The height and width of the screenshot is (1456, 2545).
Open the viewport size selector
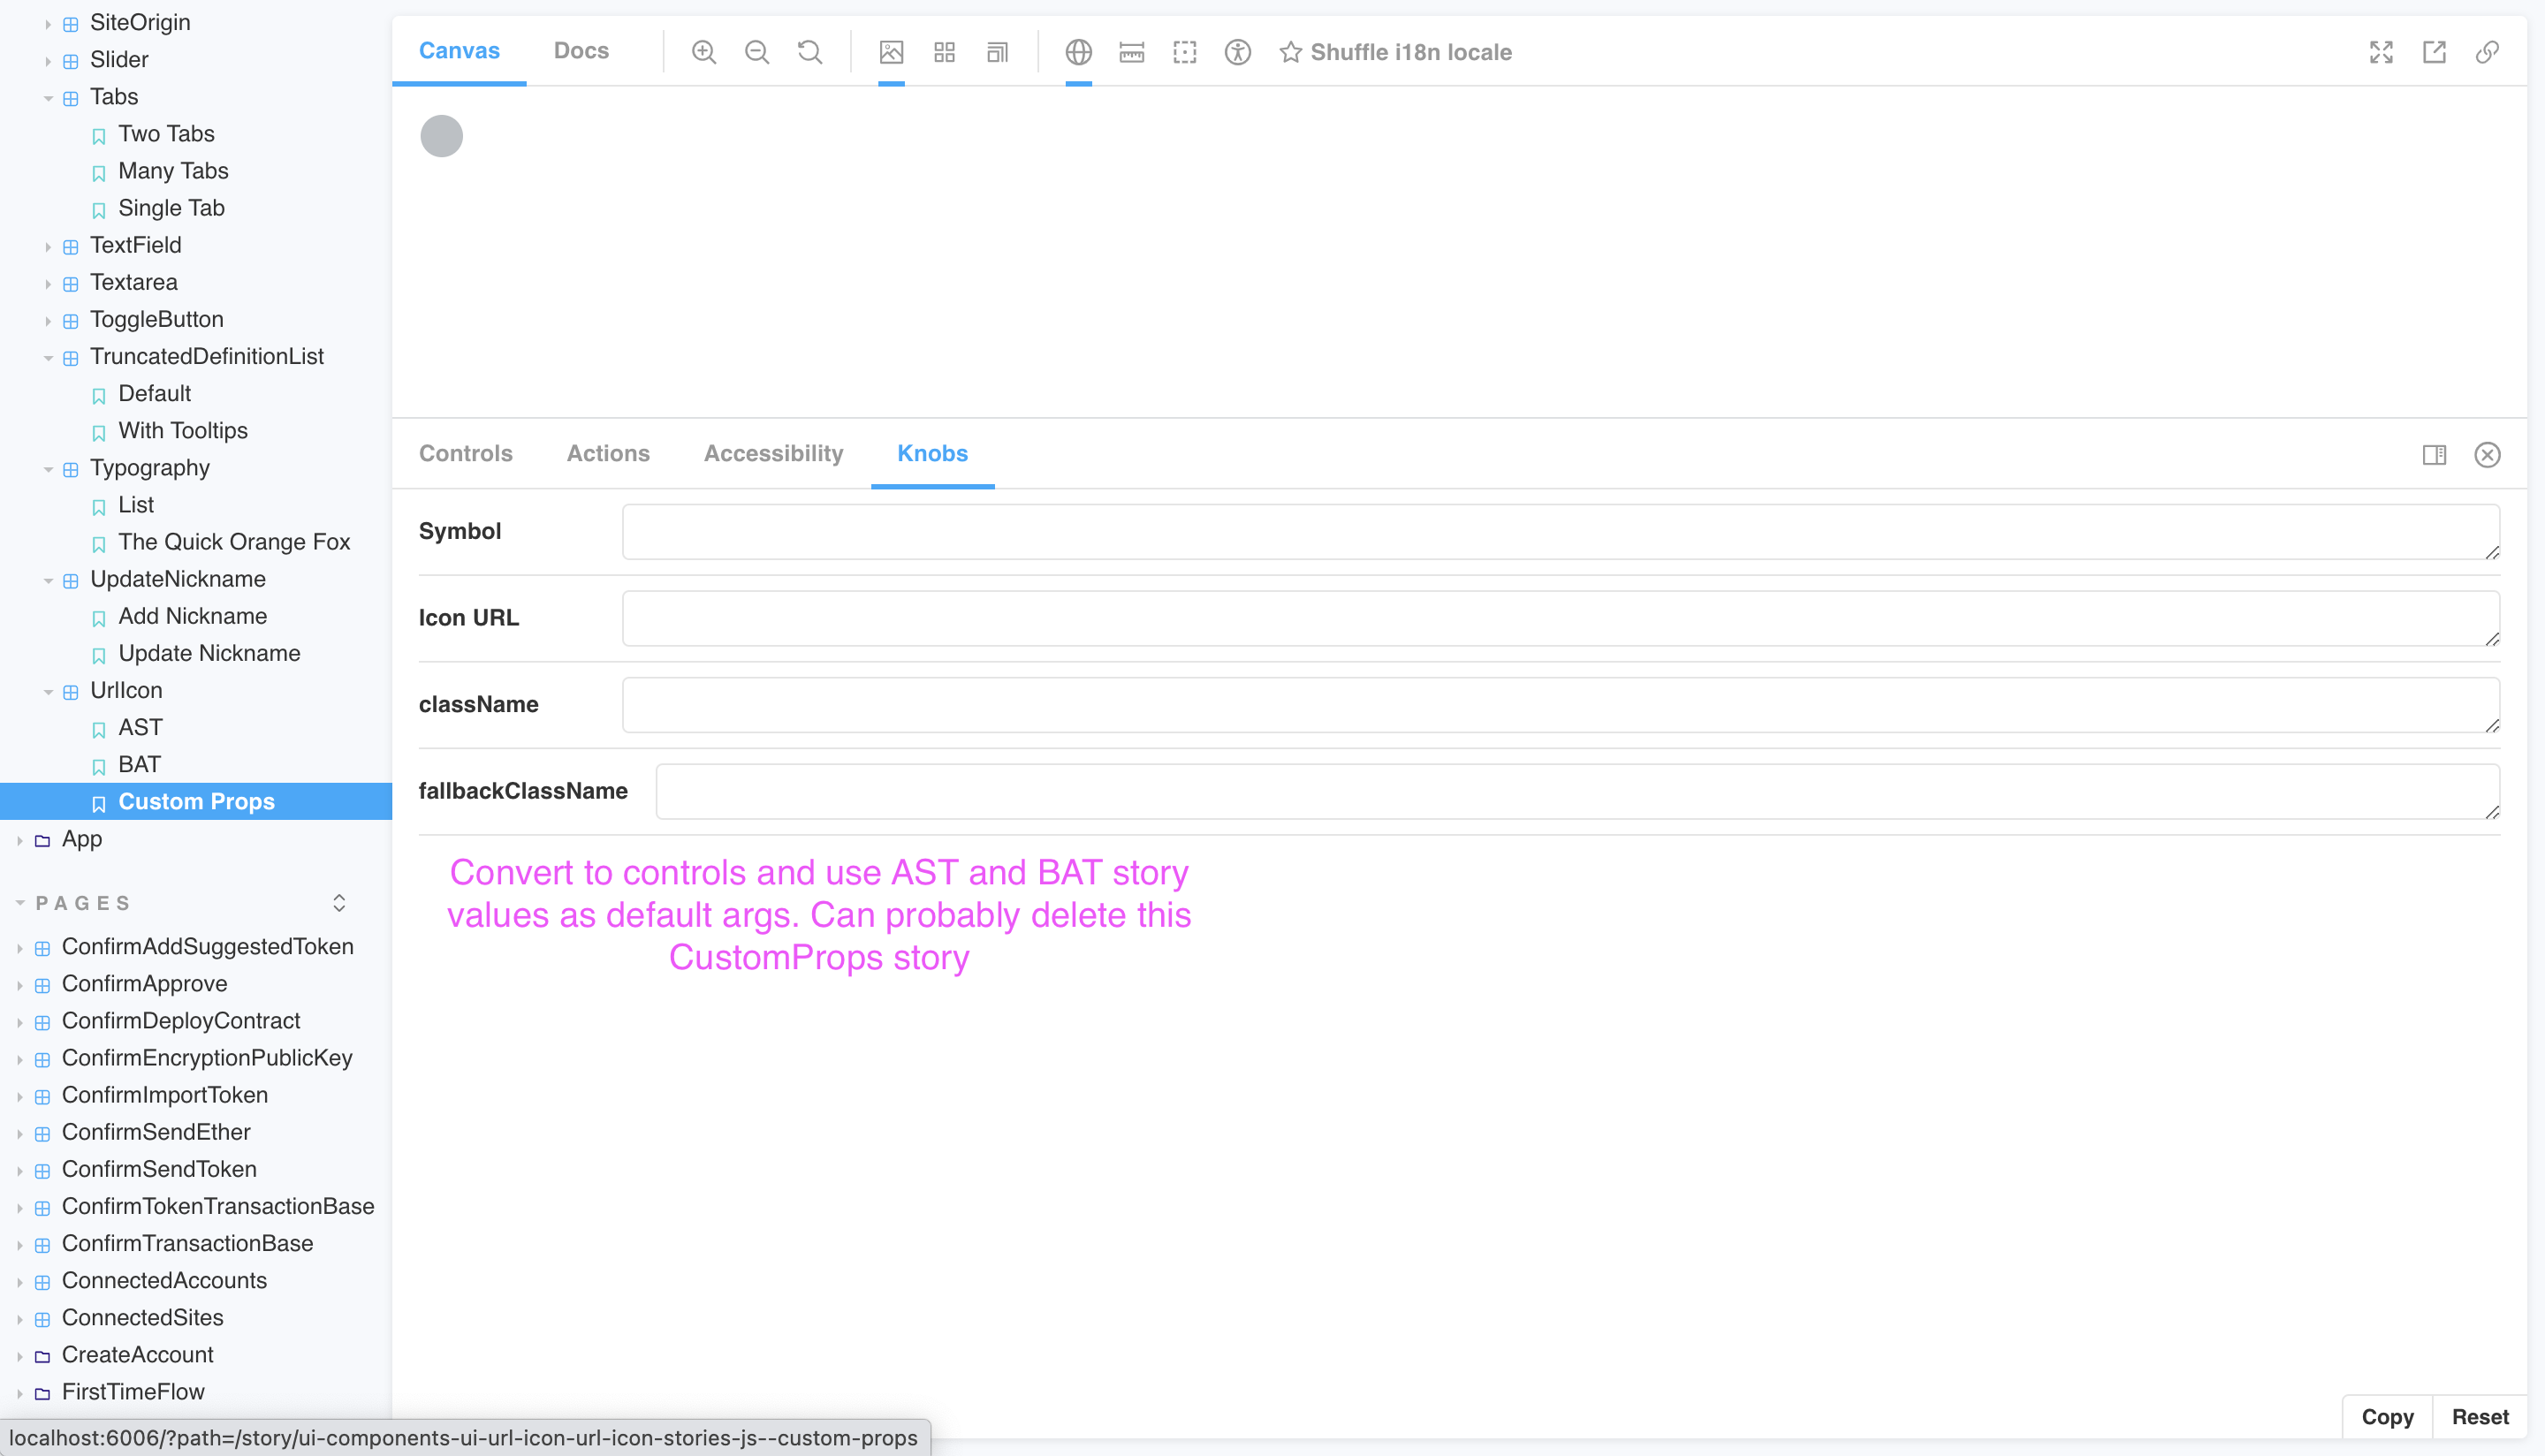[1079, 52]
